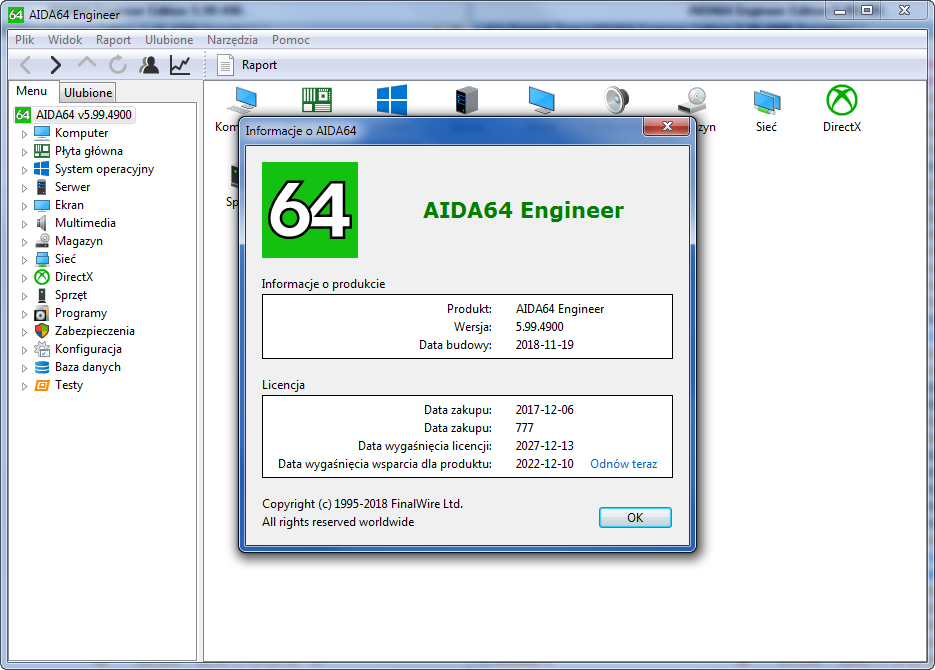Click the Up level arrow icon

point(87,63)
